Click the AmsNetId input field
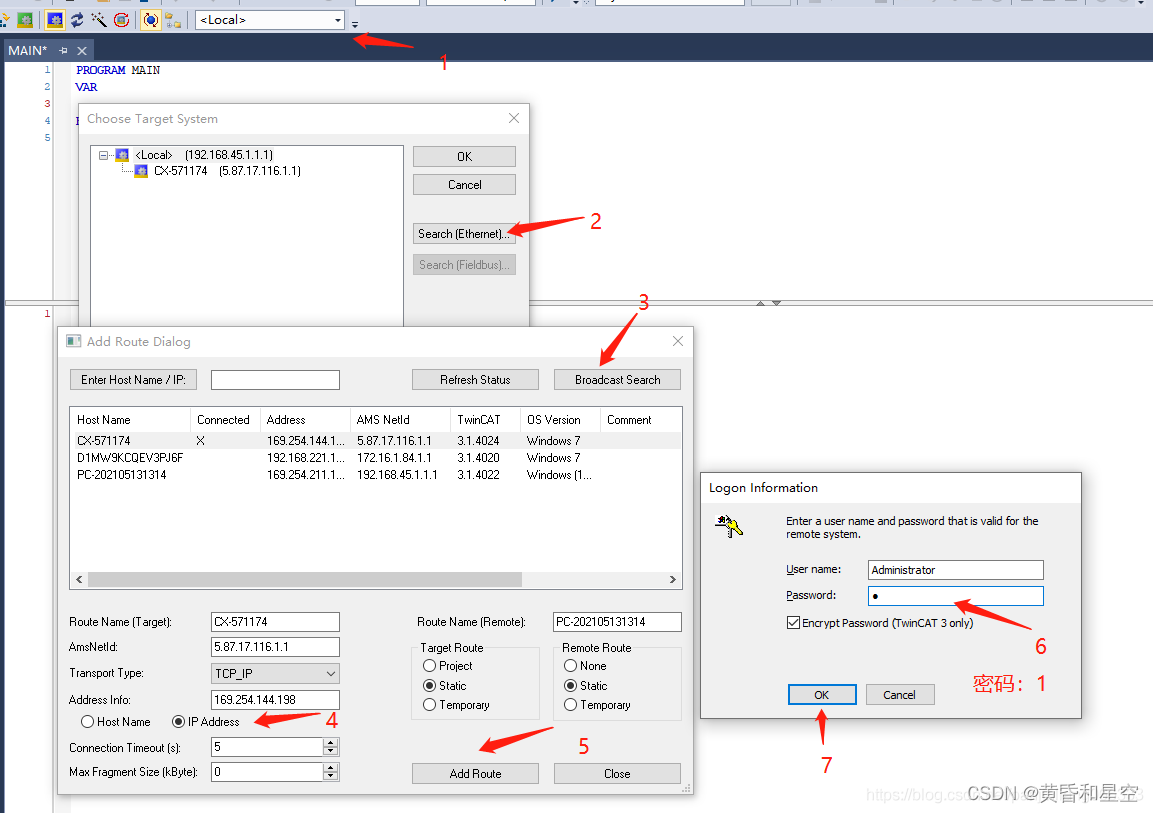 pyautogui.click(x=275, y=647)
